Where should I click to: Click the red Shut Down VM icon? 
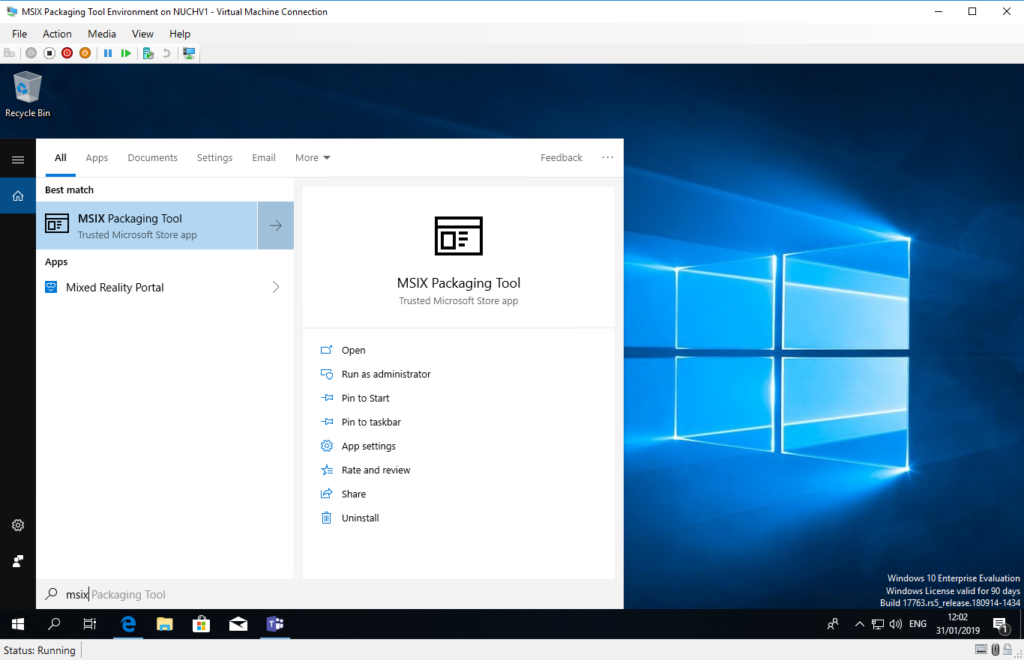pos(67,53)
